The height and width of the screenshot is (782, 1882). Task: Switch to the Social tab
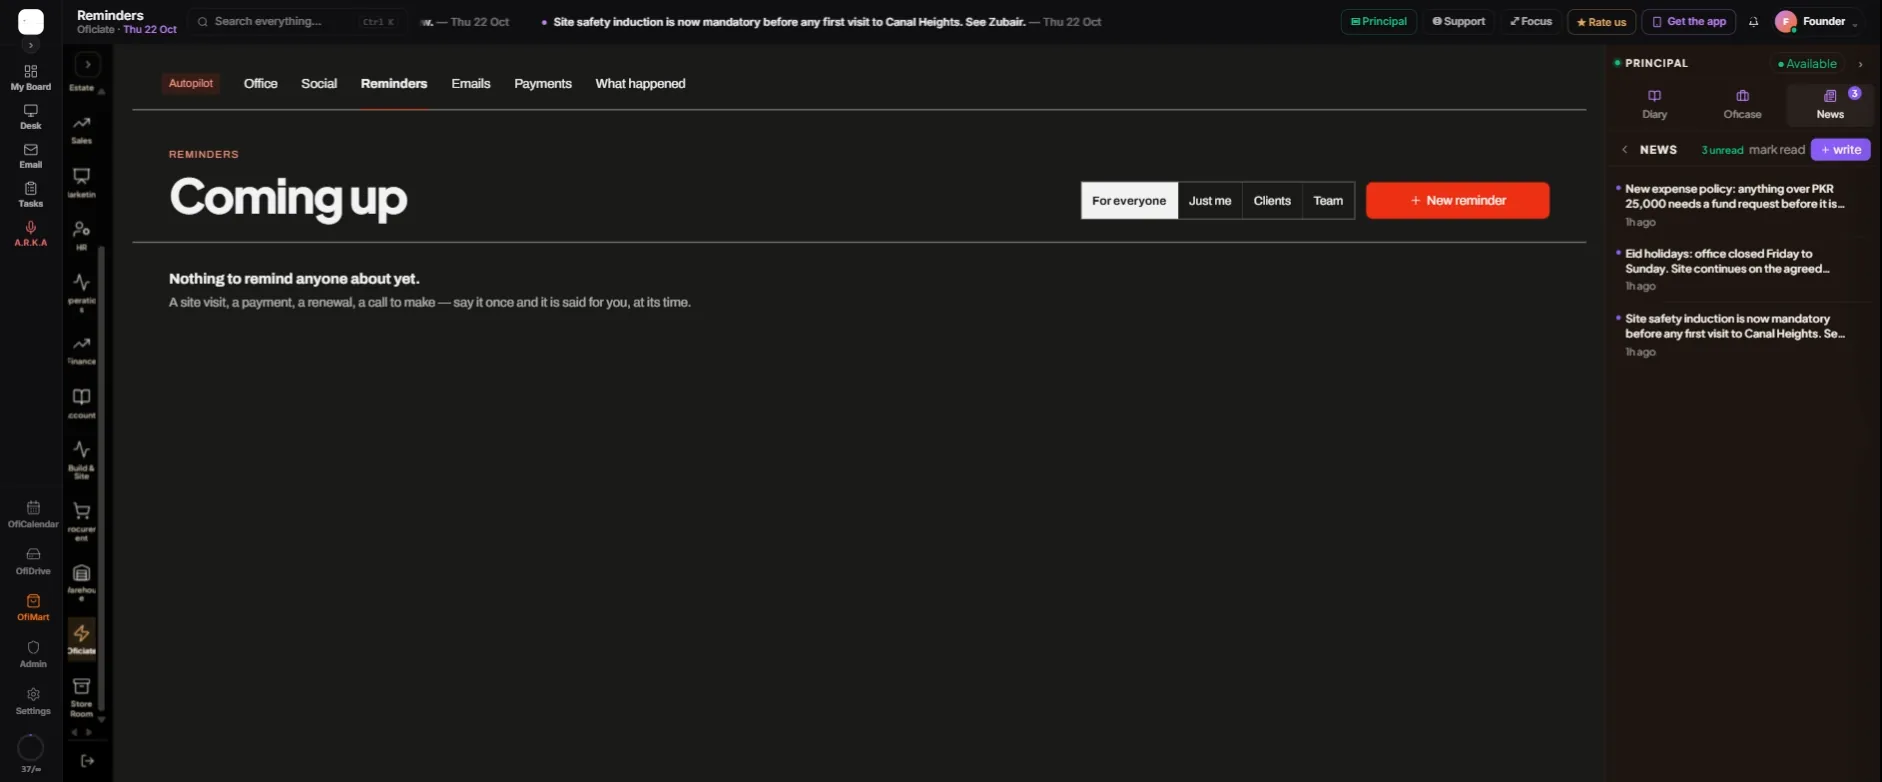click(319, 84)
